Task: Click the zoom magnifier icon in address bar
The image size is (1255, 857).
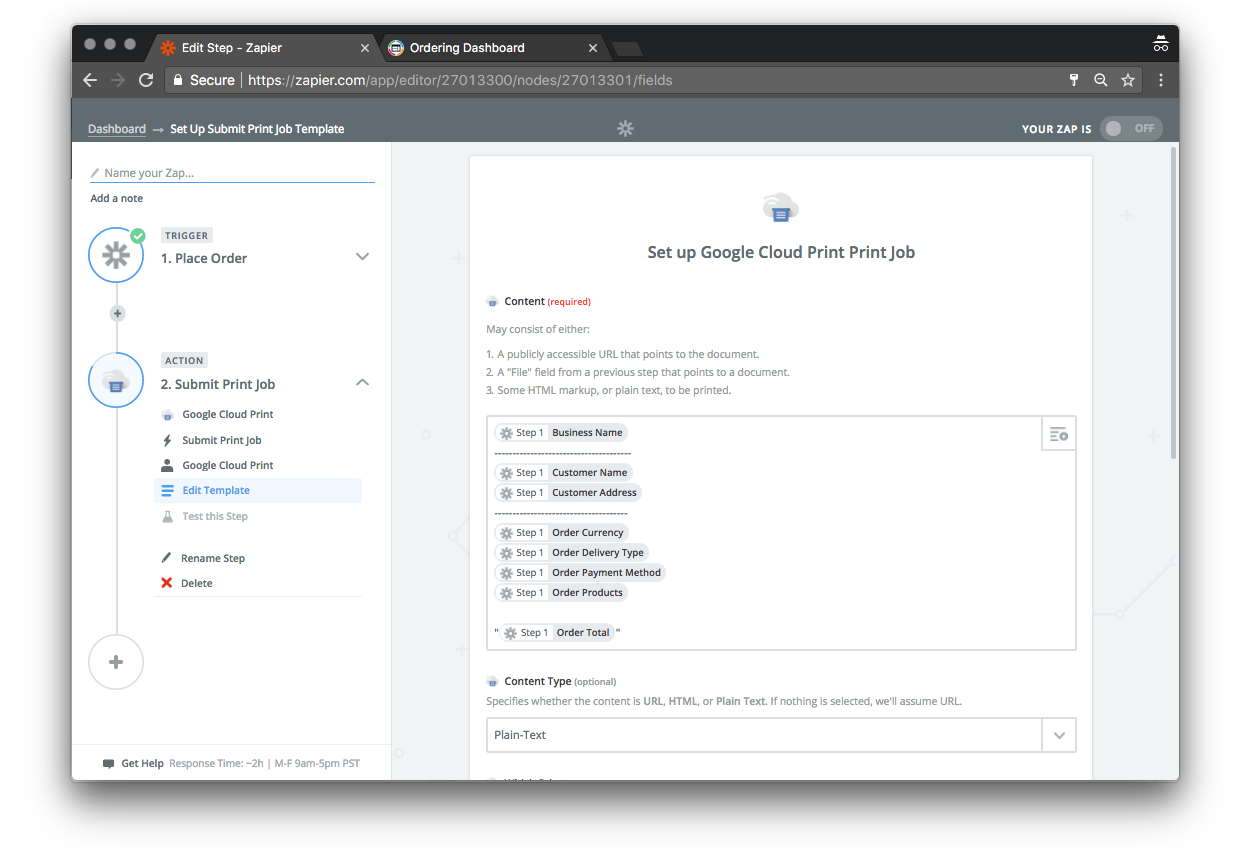Action: pos(1101,80)
